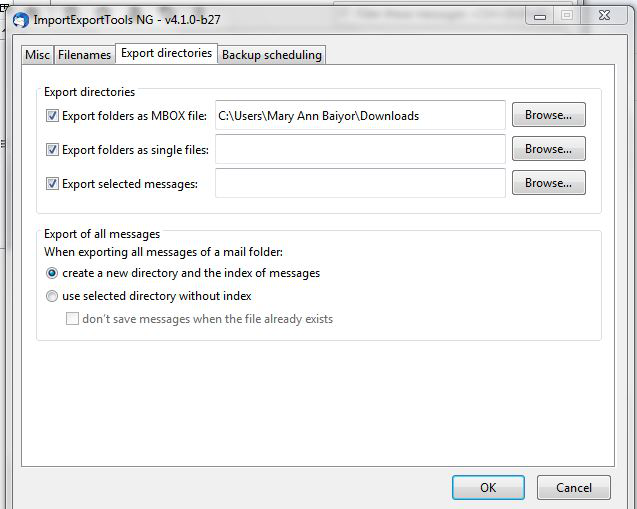Browse for single files export directory
This screenshot has height=509, width=637.
[548, 149]
